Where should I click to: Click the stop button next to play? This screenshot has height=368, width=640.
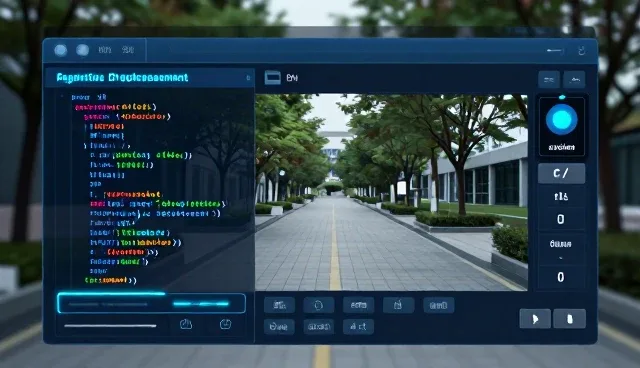coord(569,319)
